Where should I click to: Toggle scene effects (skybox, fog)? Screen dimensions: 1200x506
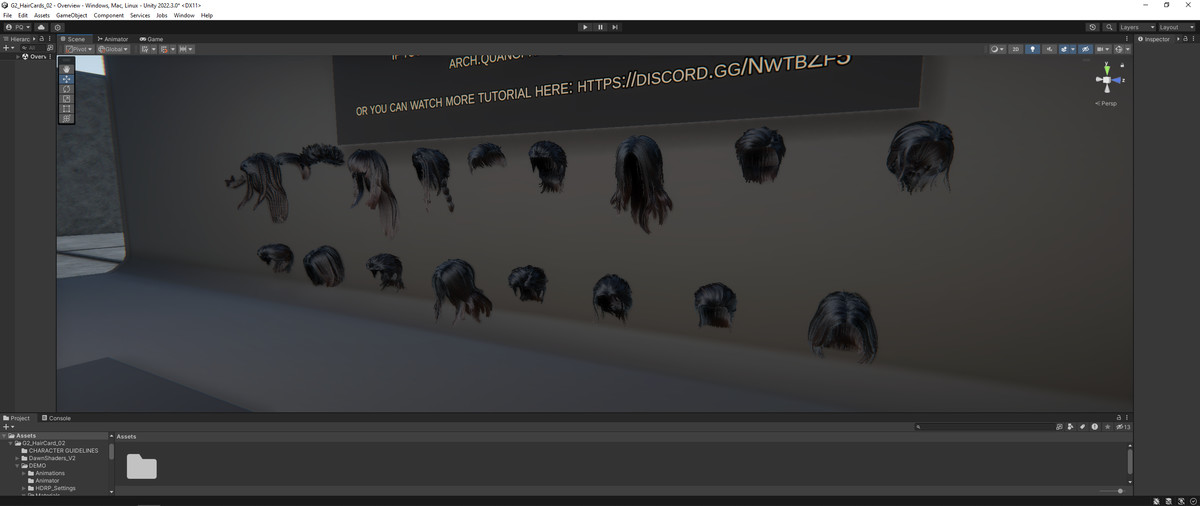click(1063, 49)
